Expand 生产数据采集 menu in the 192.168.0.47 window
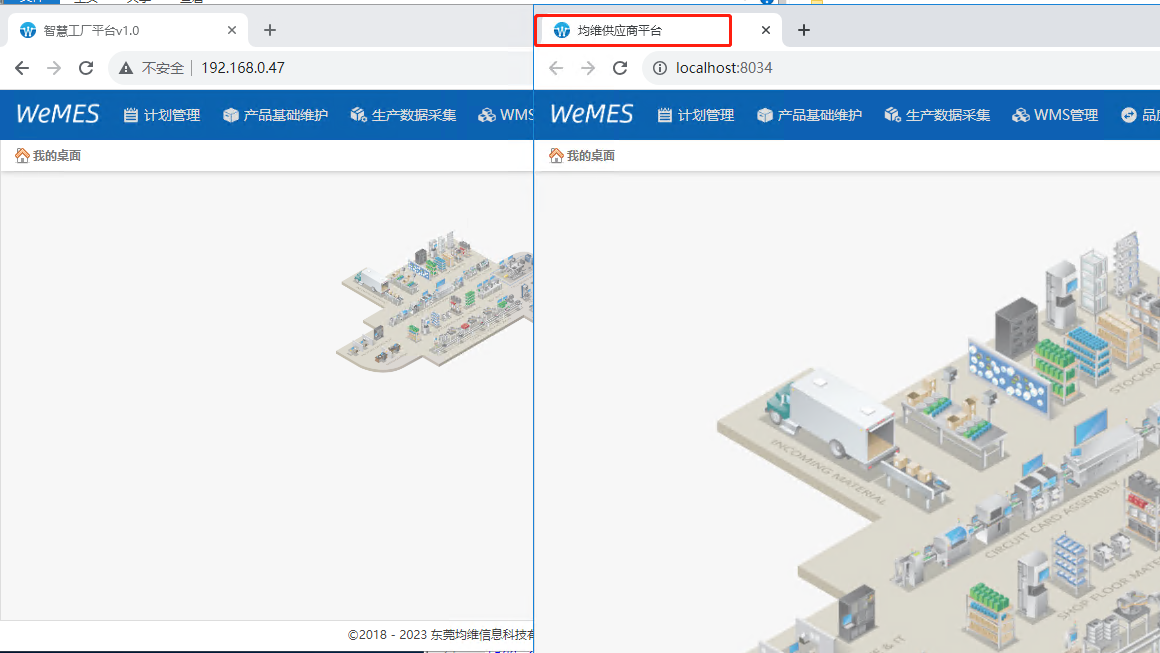Screen dimensions: 1160x653 pyautogui.click(x=403, y=115)
